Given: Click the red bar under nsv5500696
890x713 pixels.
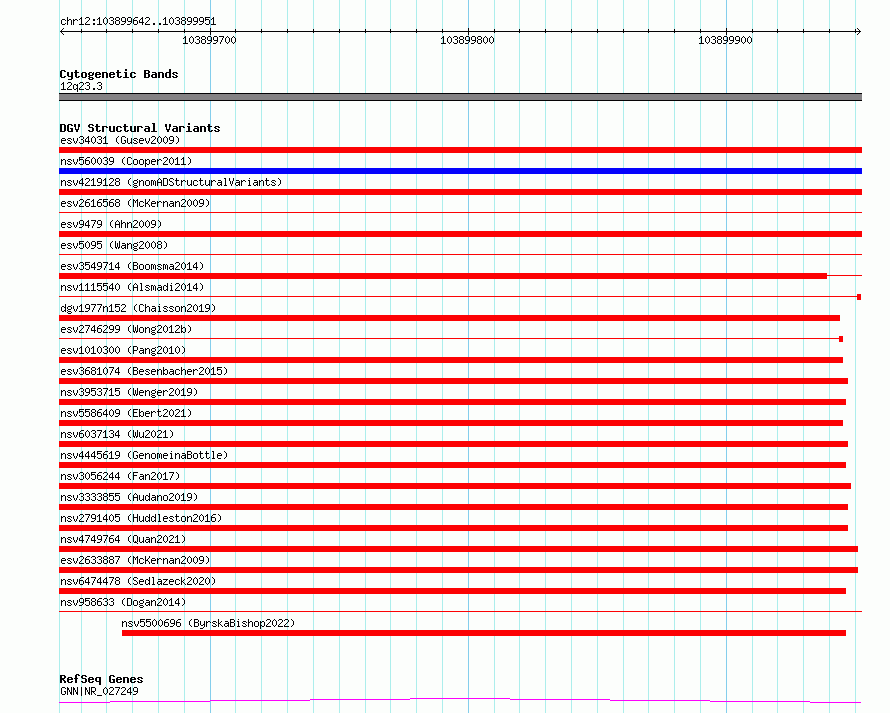Looking at the screenshot, I should 484,633.
